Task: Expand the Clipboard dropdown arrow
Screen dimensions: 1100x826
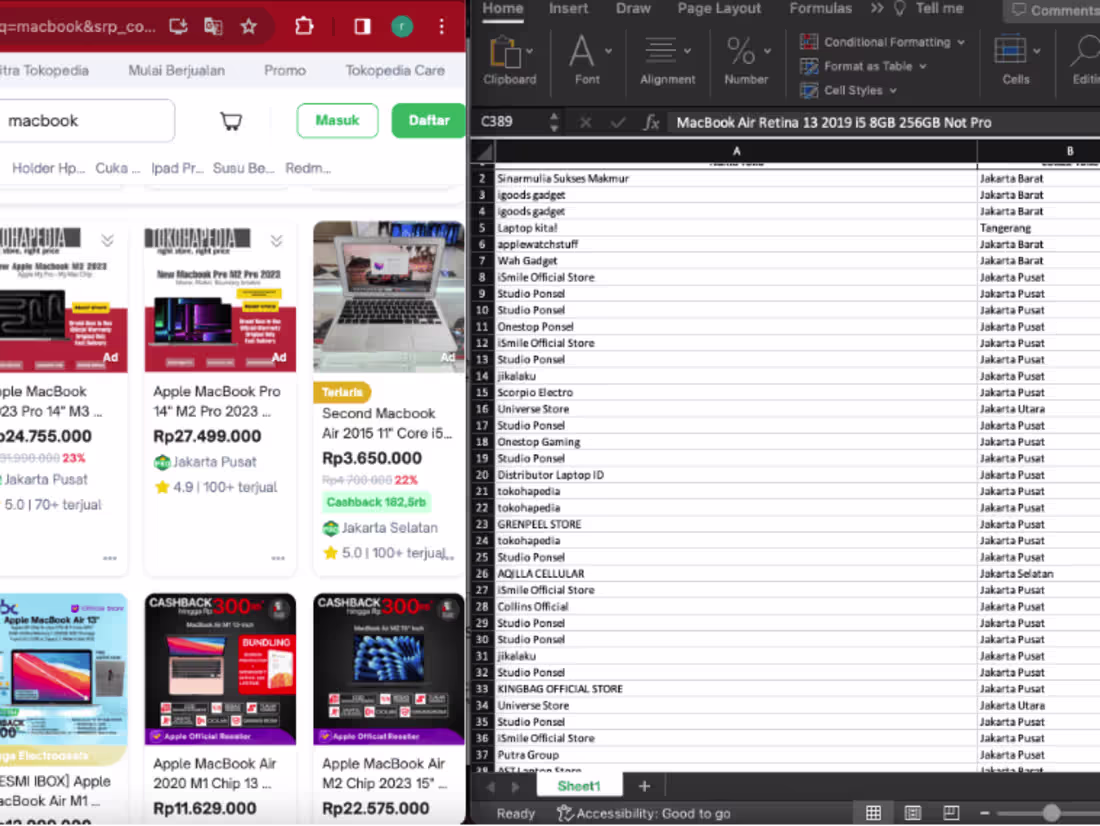Action: point(529,51)
